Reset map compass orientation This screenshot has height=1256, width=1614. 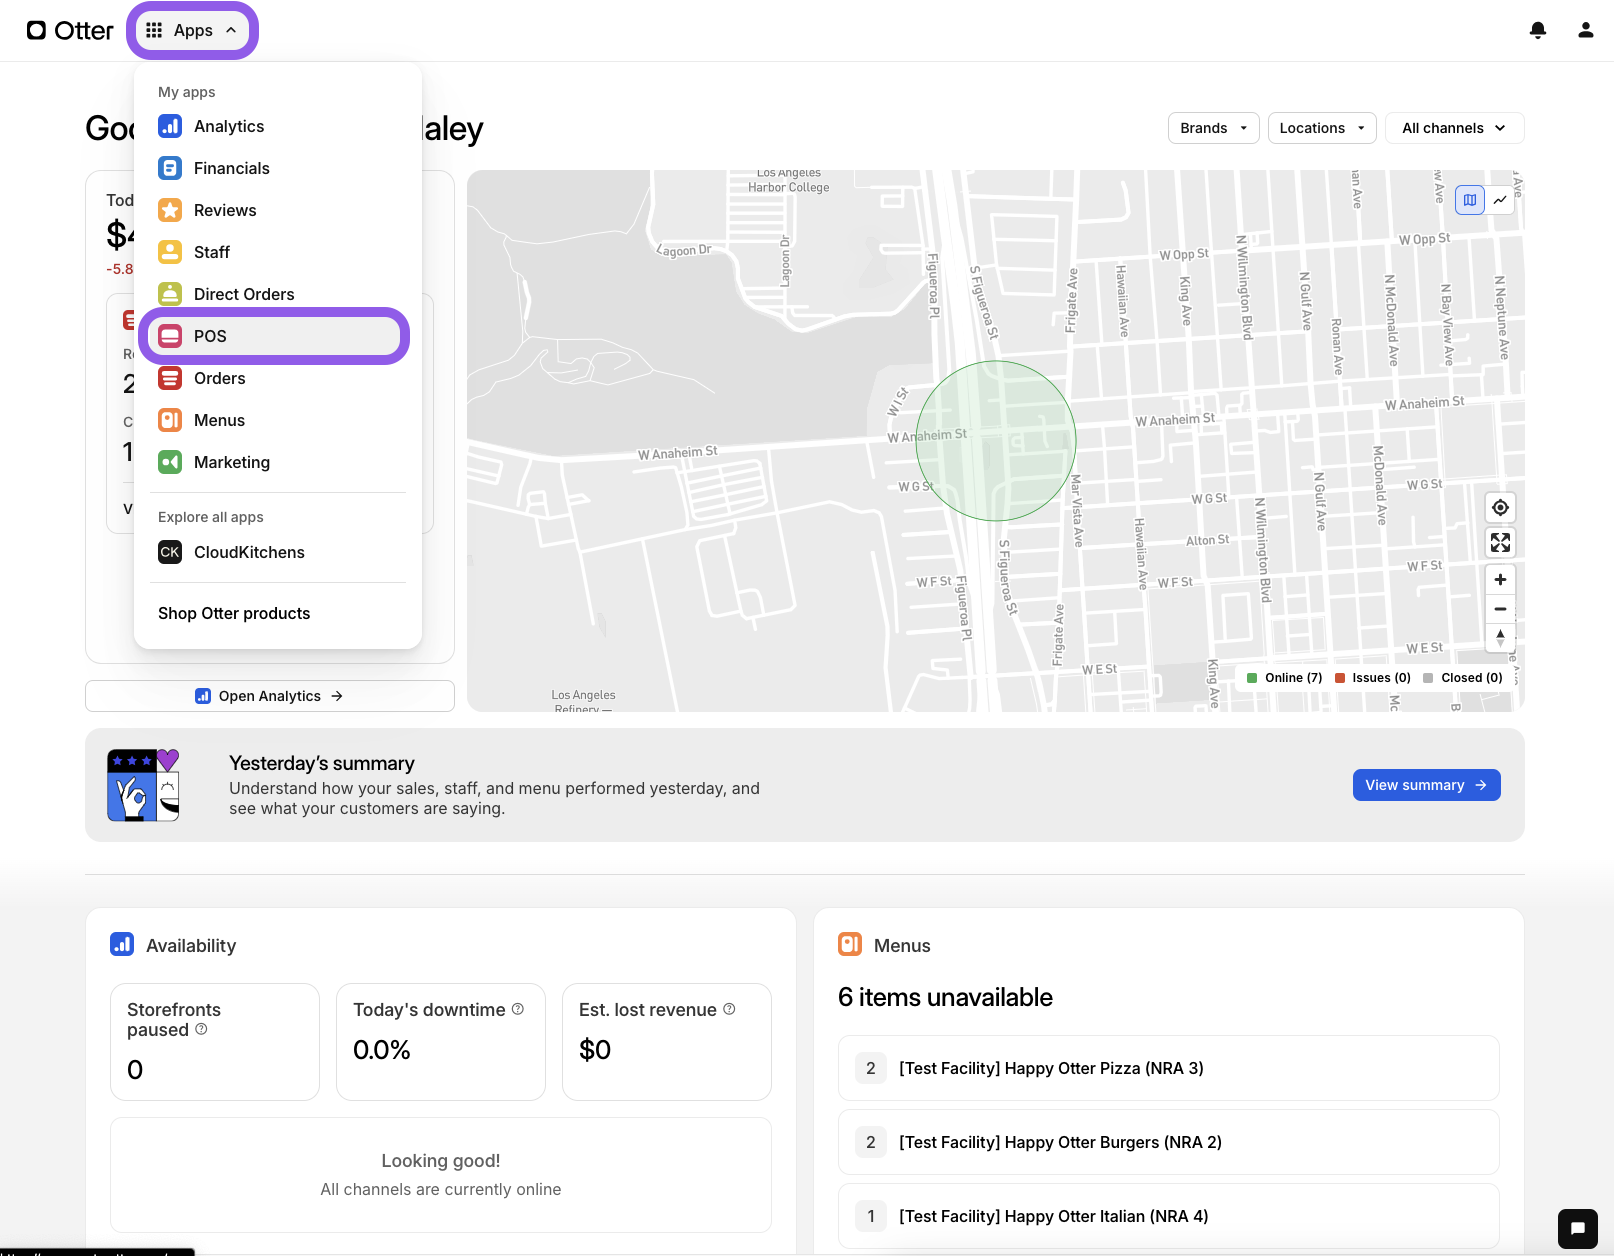click(1500, 637)
